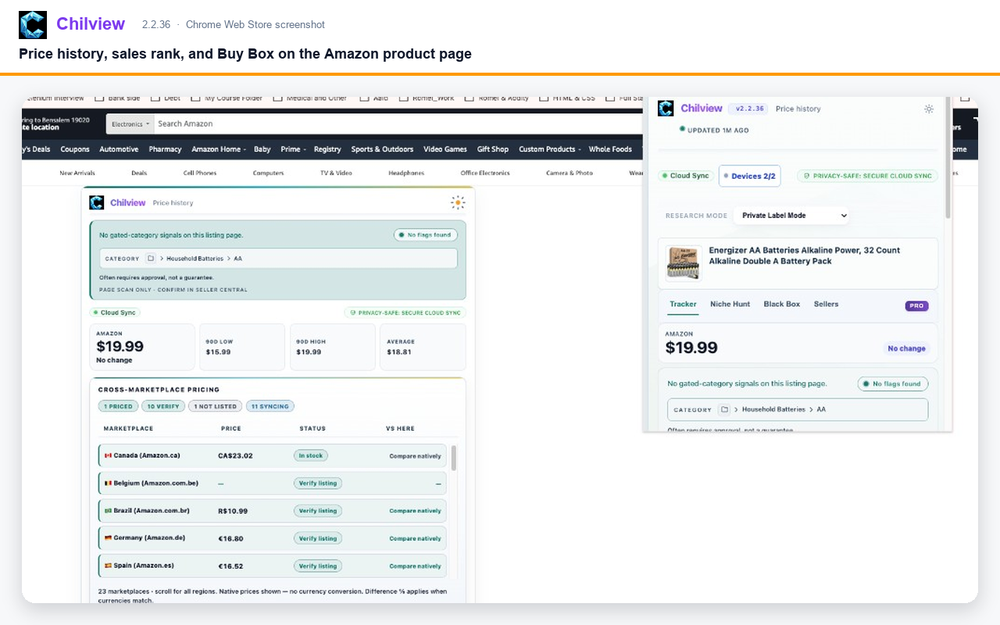Click the Devices 2/2 button
Viewport: 1000px width, 625px height.
point(749,176)
